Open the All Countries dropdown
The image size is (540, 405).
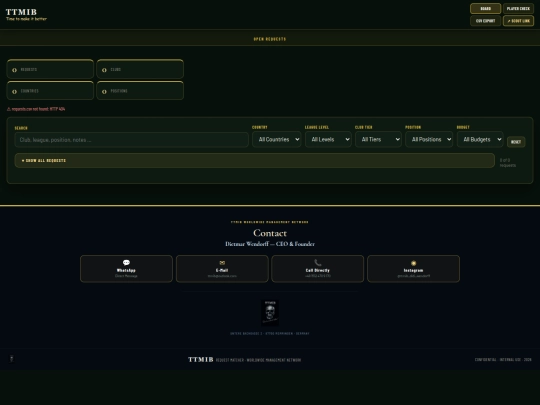tap(277, 139)
